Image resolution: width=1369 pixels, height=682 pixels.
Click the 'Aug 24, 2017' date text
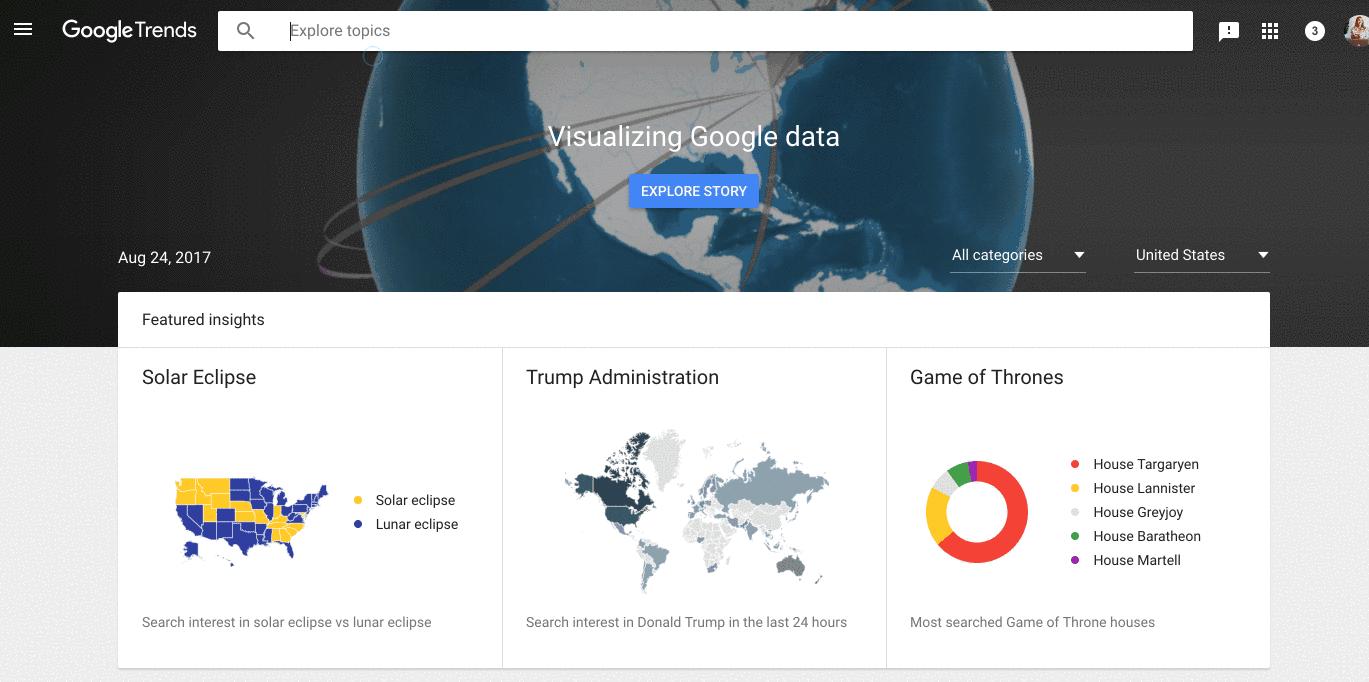pos(164,258)
